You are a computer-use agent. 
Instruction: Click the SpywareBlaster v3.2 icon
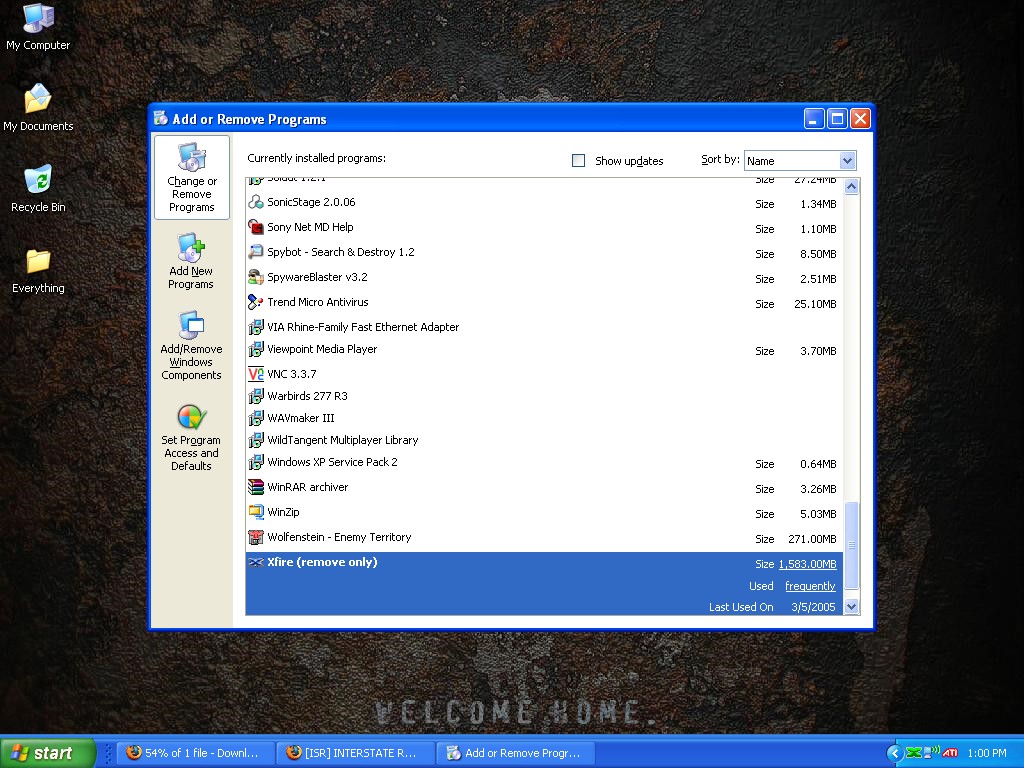coord(255,277)
